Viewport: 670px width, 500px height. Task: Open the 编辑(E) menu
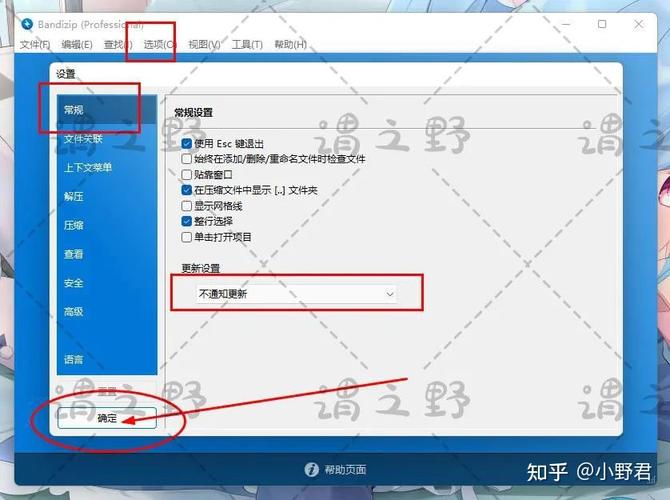pyautogui.click(x=77, y=44)
